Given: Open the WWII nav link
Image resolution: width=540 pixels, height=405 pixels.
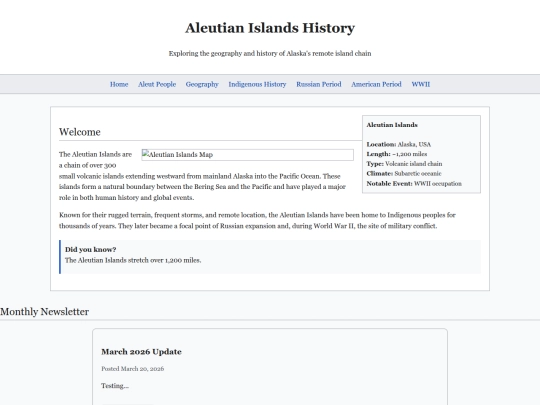Looking at the screenshot, I should (420, 84).
